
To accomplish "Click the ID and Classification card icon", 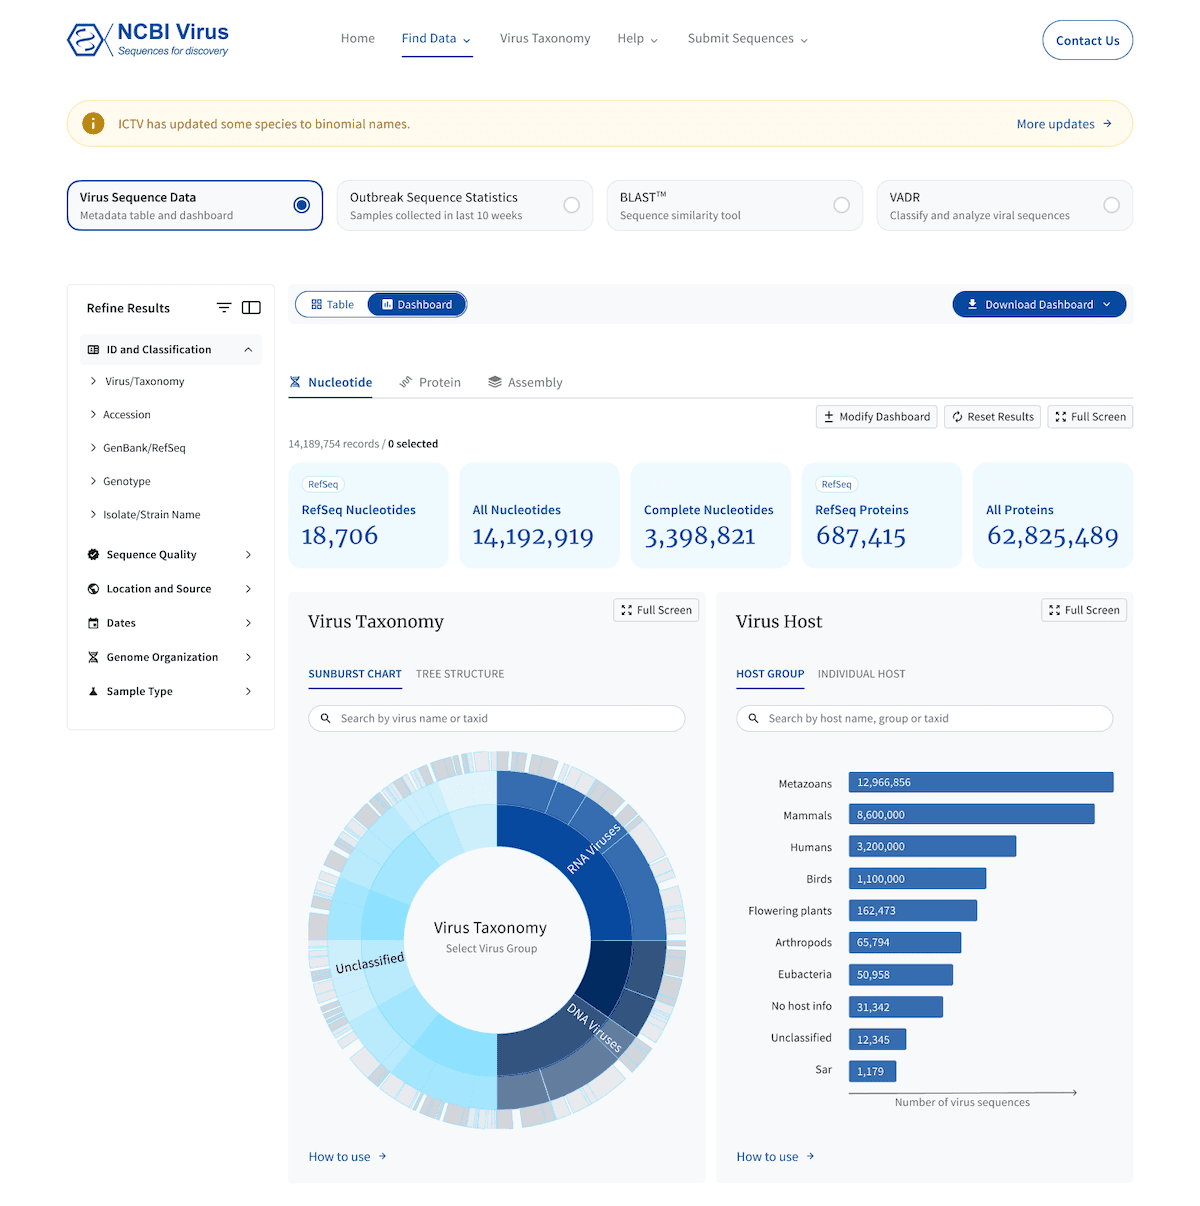I will tap(93, 350).
